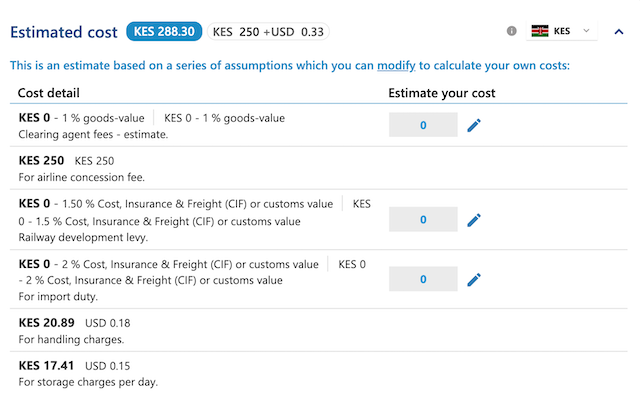Click the handling charges KES 20.89 row

click(x=318, y=330)
